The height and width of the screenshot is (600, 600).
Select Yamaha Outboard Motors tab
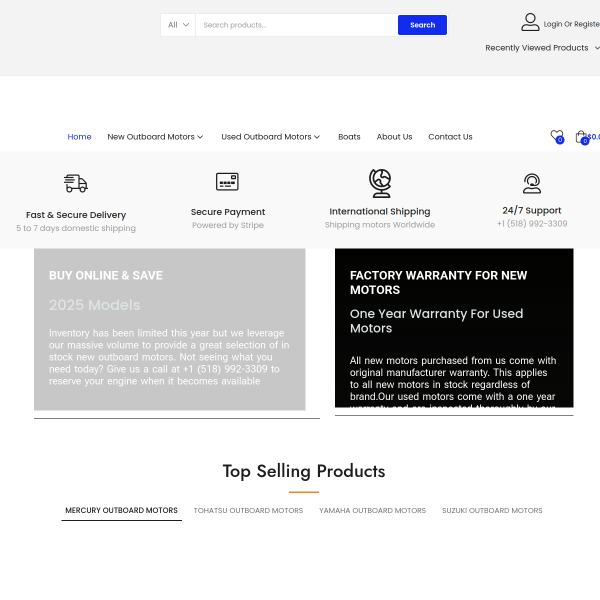[372, 510]
